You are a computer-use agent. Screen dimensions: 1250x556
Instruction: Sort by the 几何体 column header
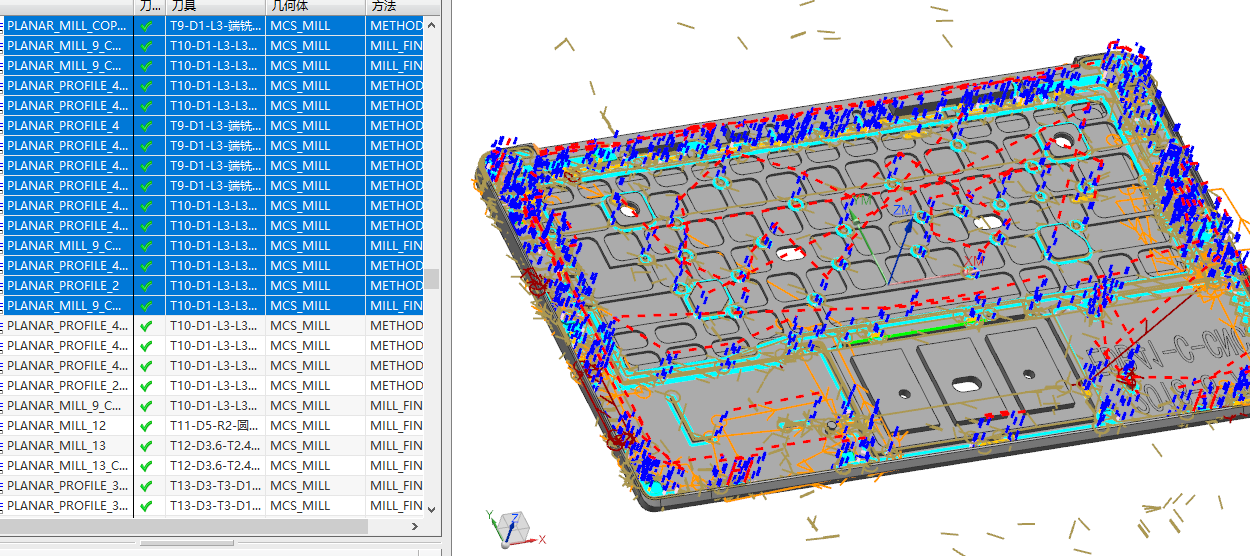click(x=315, y=6)
